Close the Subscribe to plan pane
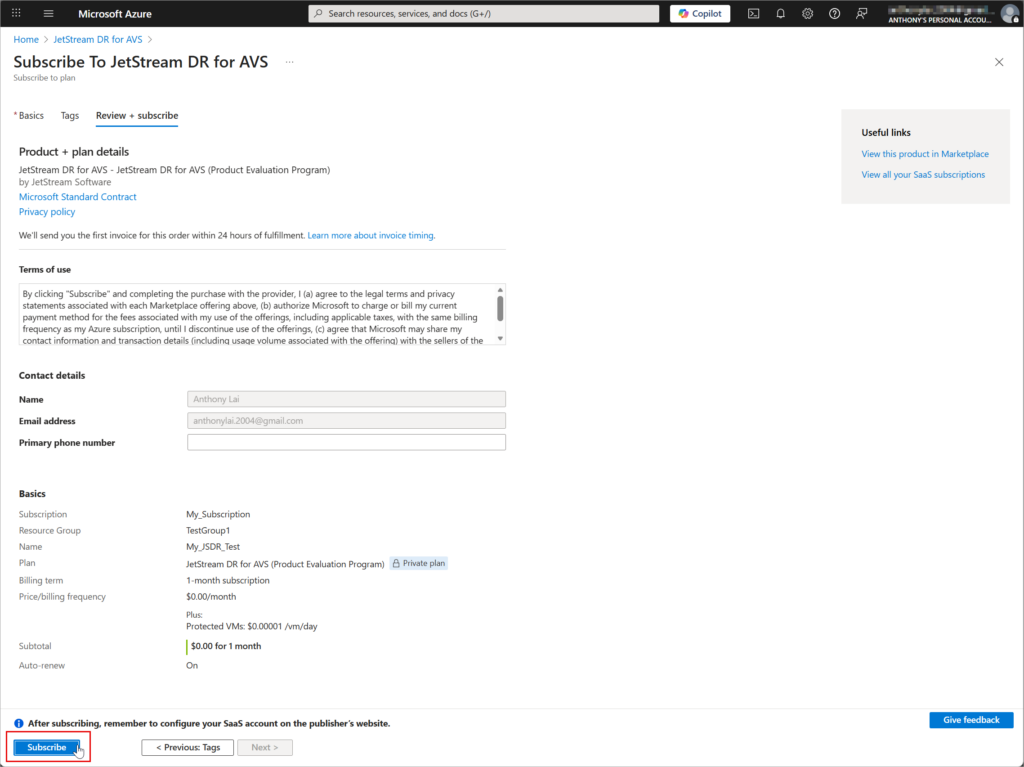Image resolution: width=1024 pixels, height=767 pixels. pos(998,62)
